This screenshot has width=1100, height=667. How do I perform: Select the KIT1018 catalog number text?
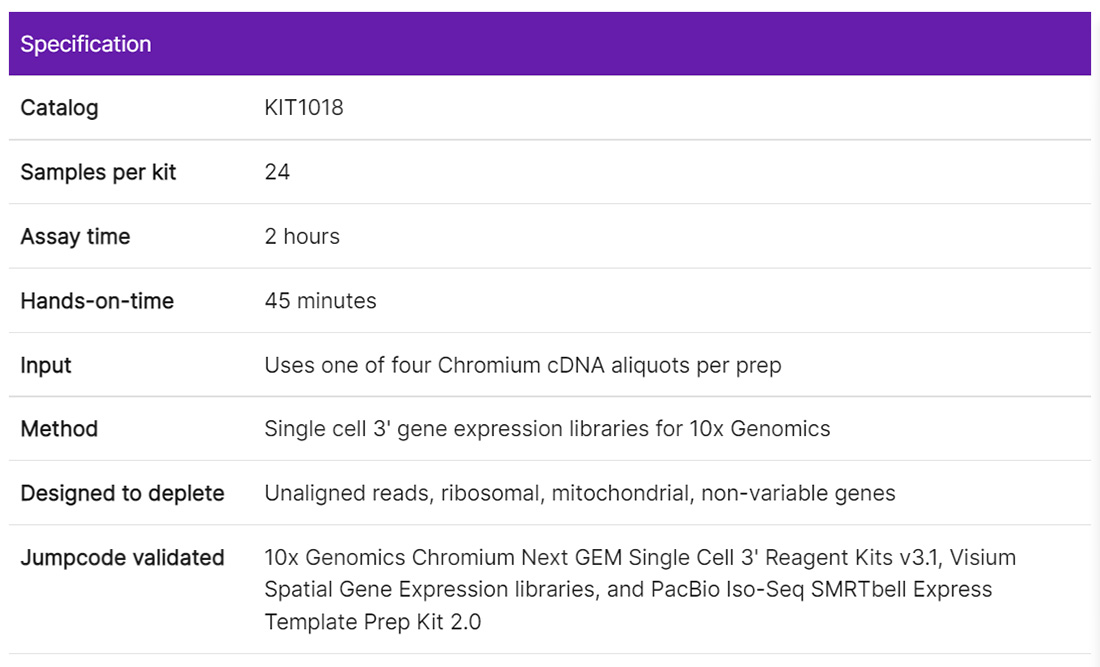click(x=304, y=108)
